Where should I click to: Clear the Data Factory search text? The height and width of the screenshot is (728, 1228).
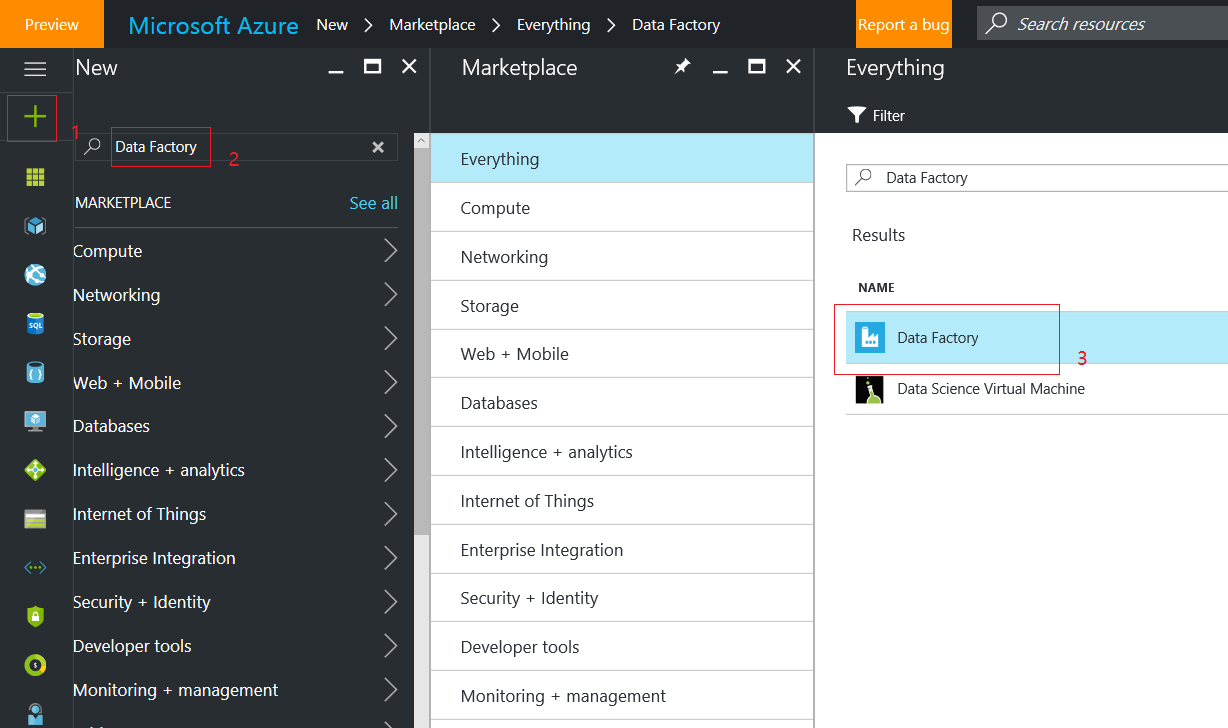pos(378,147)
